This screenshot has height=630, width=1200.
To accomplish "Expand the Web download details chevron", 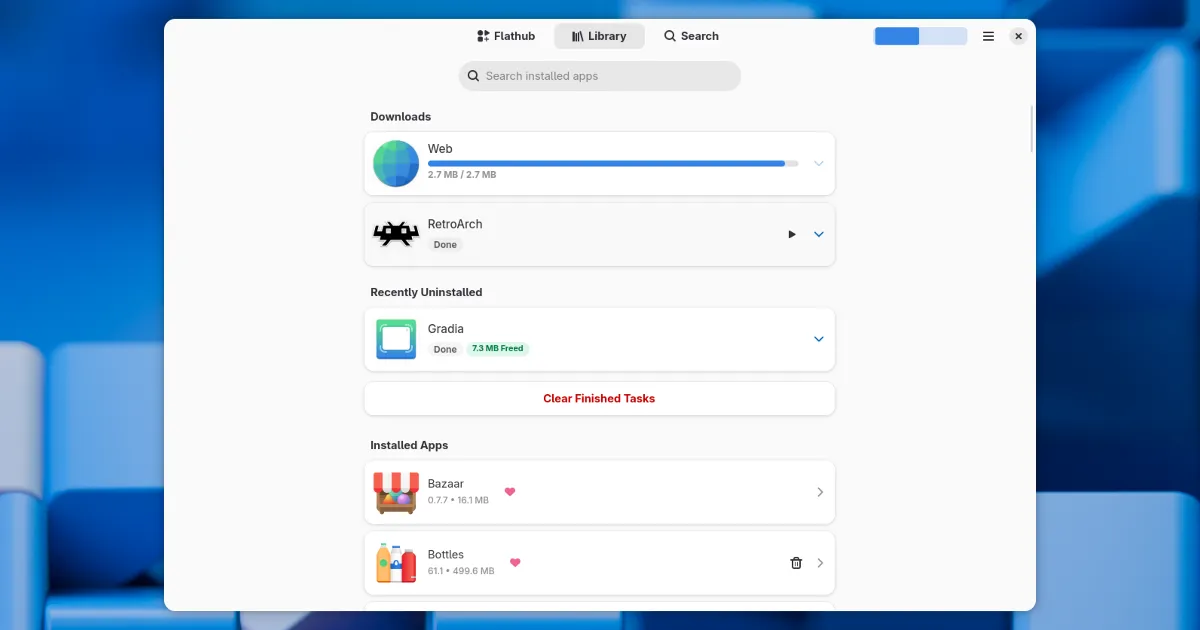I will tap(818, 164).
